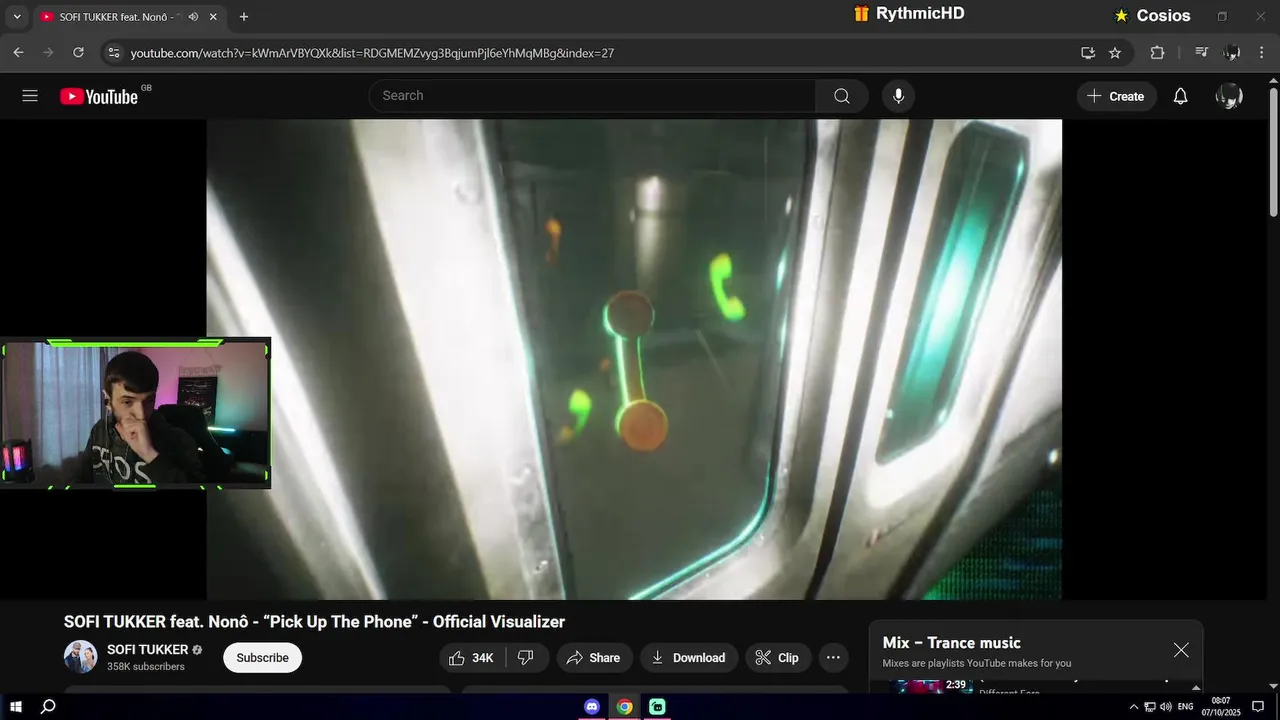Go to YouTube home via the logo
The image size is (1280, 720).
click(98, 96)
